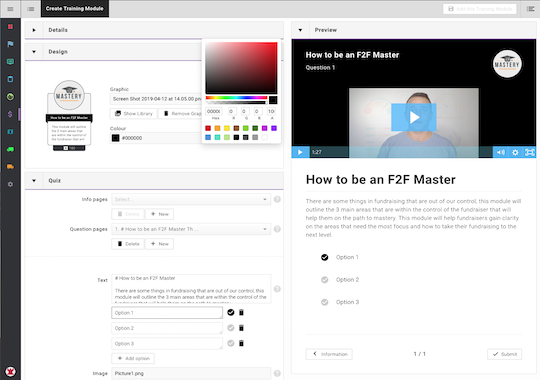Click the red grid dashboard sidebar icon
This screenshot has height=380, width=540.
(10, 27)
